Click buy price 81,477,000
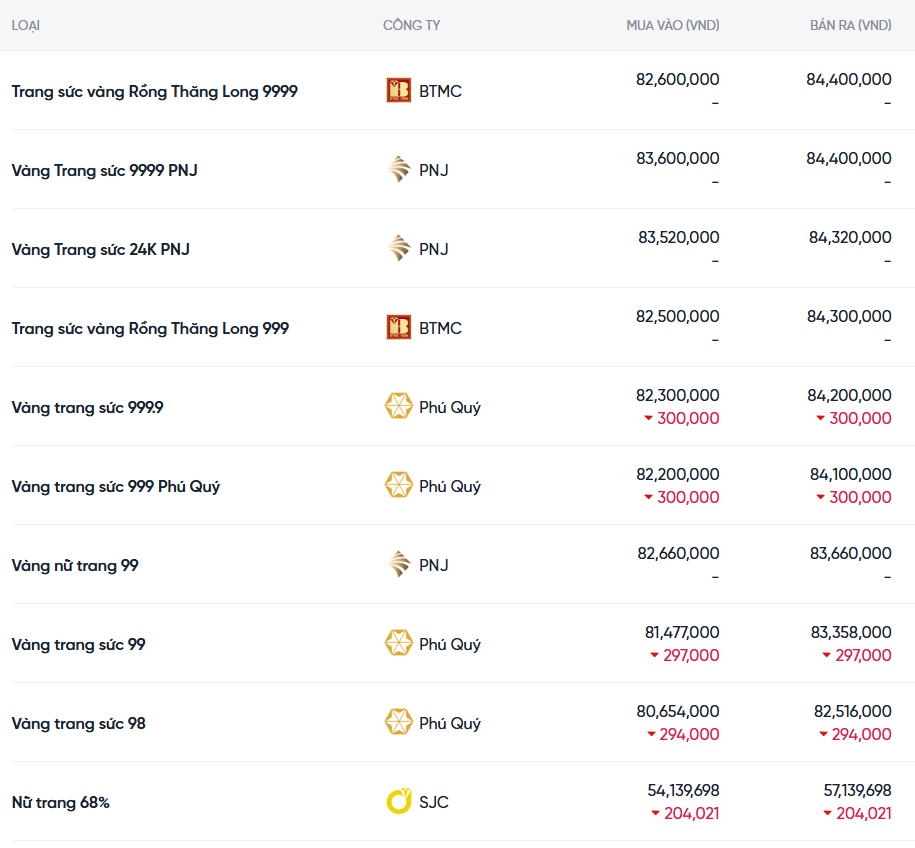 click(682, 632)
